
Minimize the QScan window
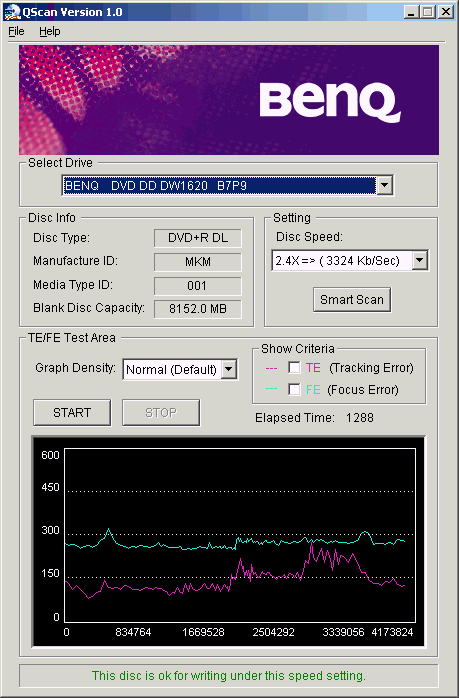coord(411,12)
